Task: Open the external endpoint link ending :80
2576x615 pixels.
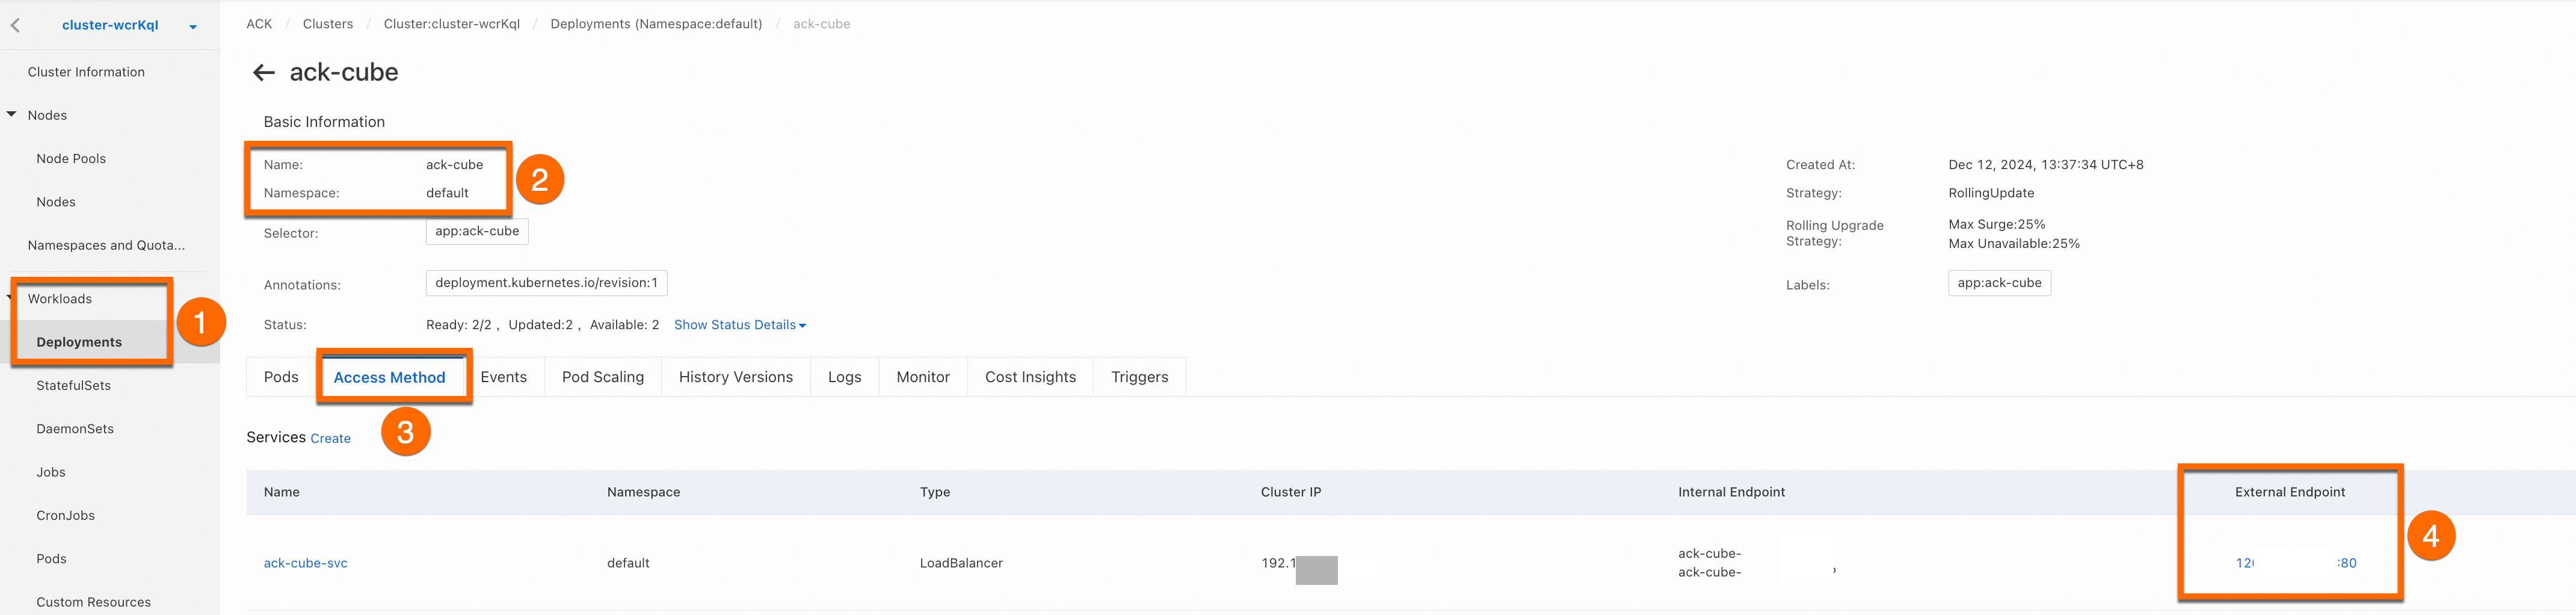Action: (2296, 563)
